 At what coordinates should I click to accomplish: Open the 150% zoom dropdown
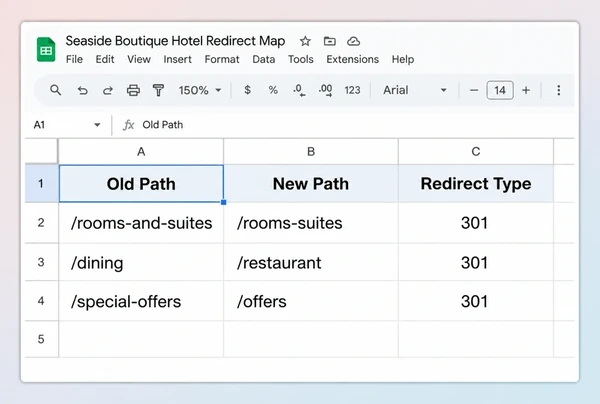(x=200, y=90)
